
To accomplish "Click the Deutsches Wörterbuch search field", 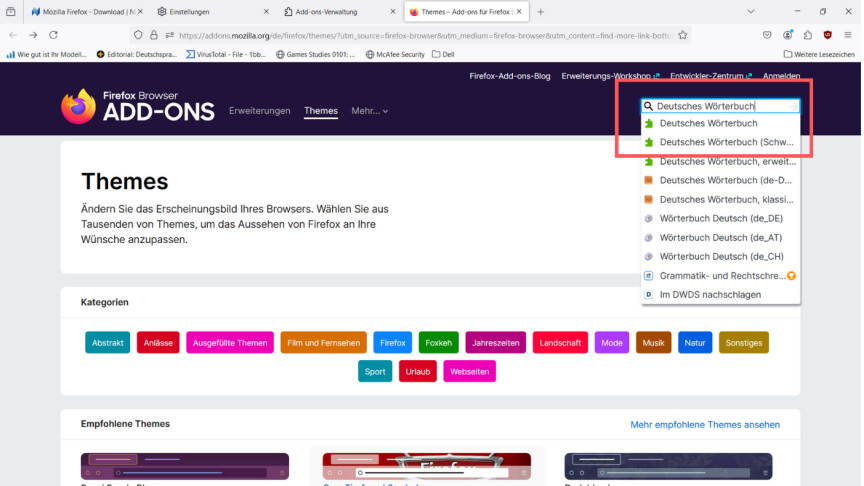I will (x=721, y=106).
